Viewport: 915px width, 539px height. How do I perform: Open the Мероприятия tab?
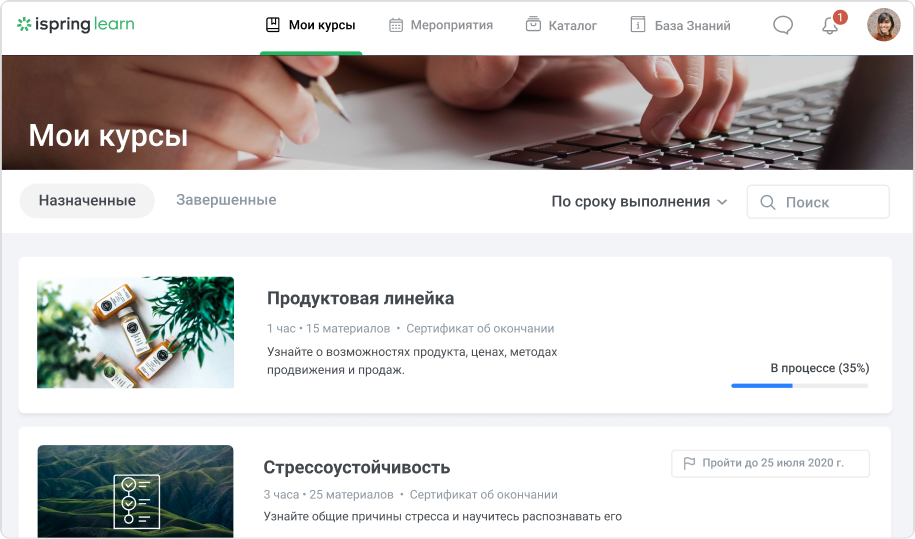click(x=441, y=25)
